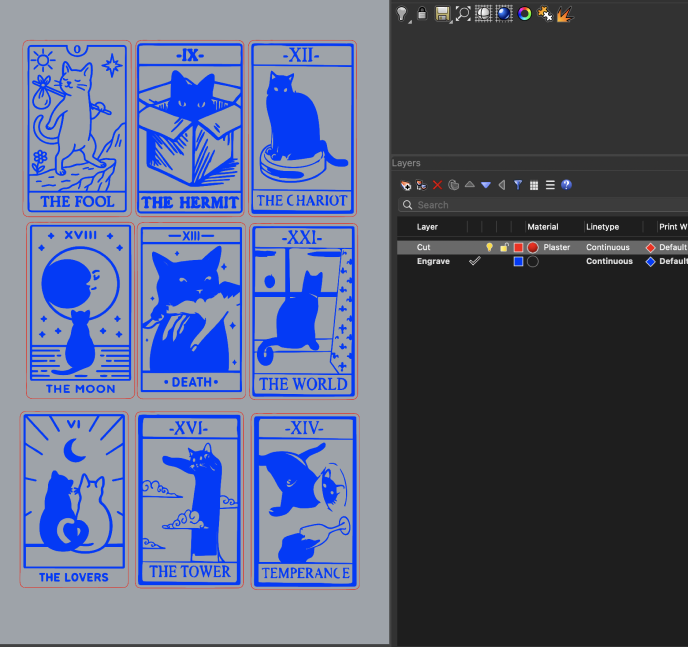
Task: Click the Material column header
Action: (x=543, y=227)
